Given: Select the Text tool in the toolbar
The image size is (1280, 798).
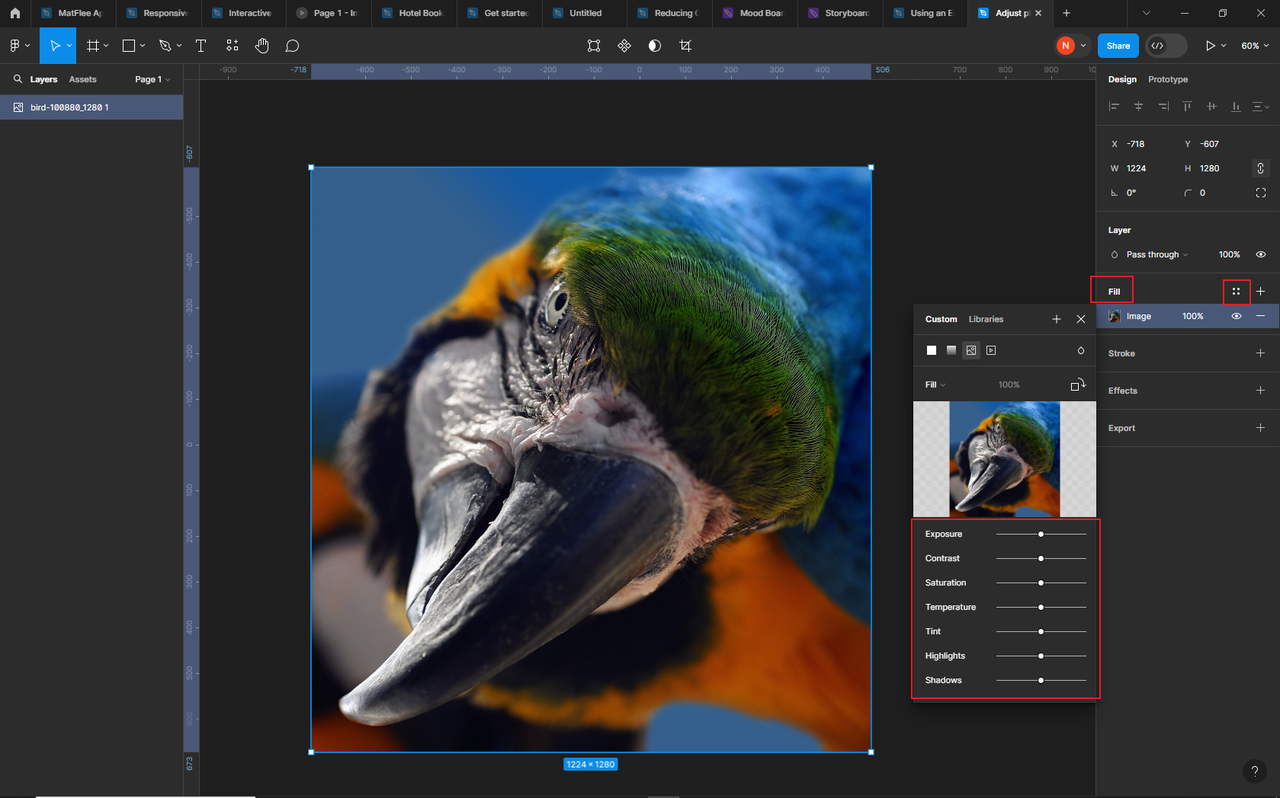Looking at the screenshot, I should coord(201,45).
